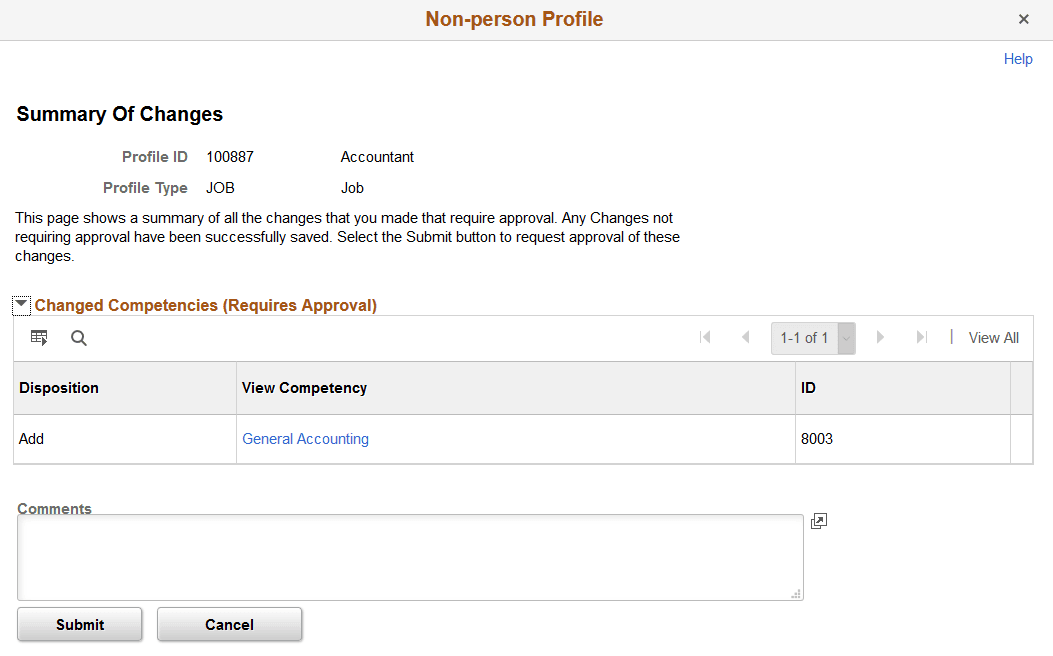Show all rows with View All
The image size is (1053, 656).
click(x=993, y=338)
